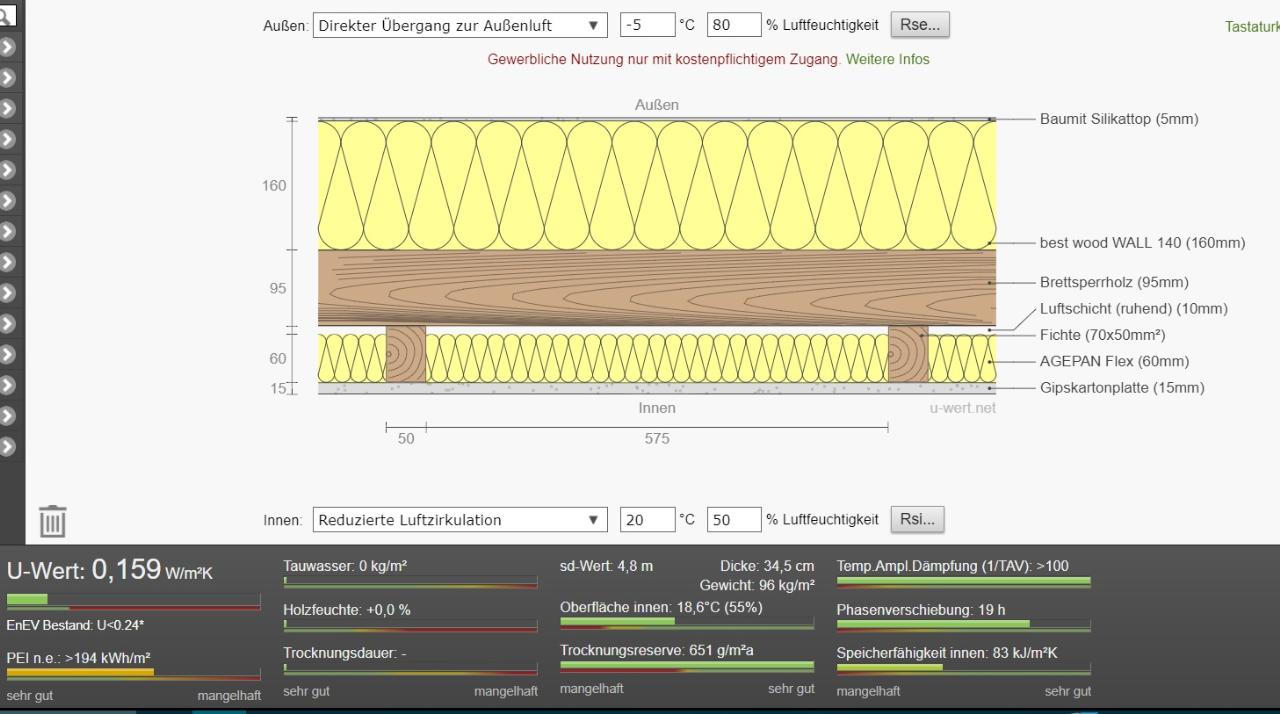Click the sd-Wert: 4,8 m result
Image resolution: width=1280 pixels, height=714 pixels.
[x=606, y=566]
